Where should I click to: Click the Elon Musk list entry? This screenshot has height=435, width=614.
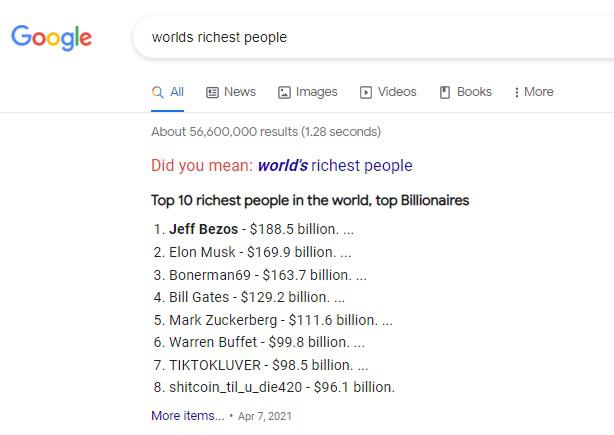(x=252, y=252)
